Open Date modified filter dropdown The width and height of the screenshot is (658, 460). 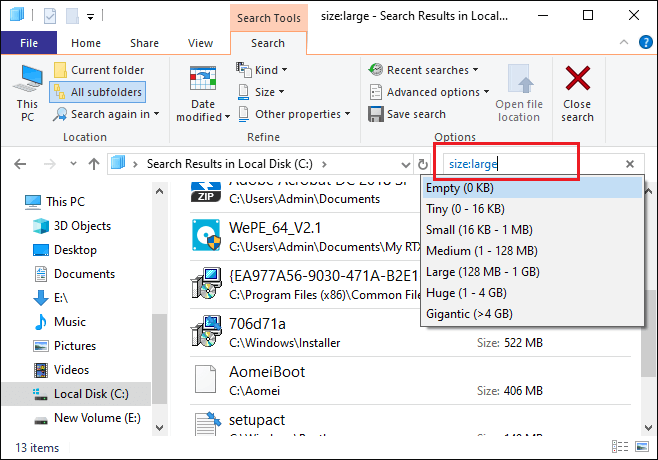pos(203,93)
